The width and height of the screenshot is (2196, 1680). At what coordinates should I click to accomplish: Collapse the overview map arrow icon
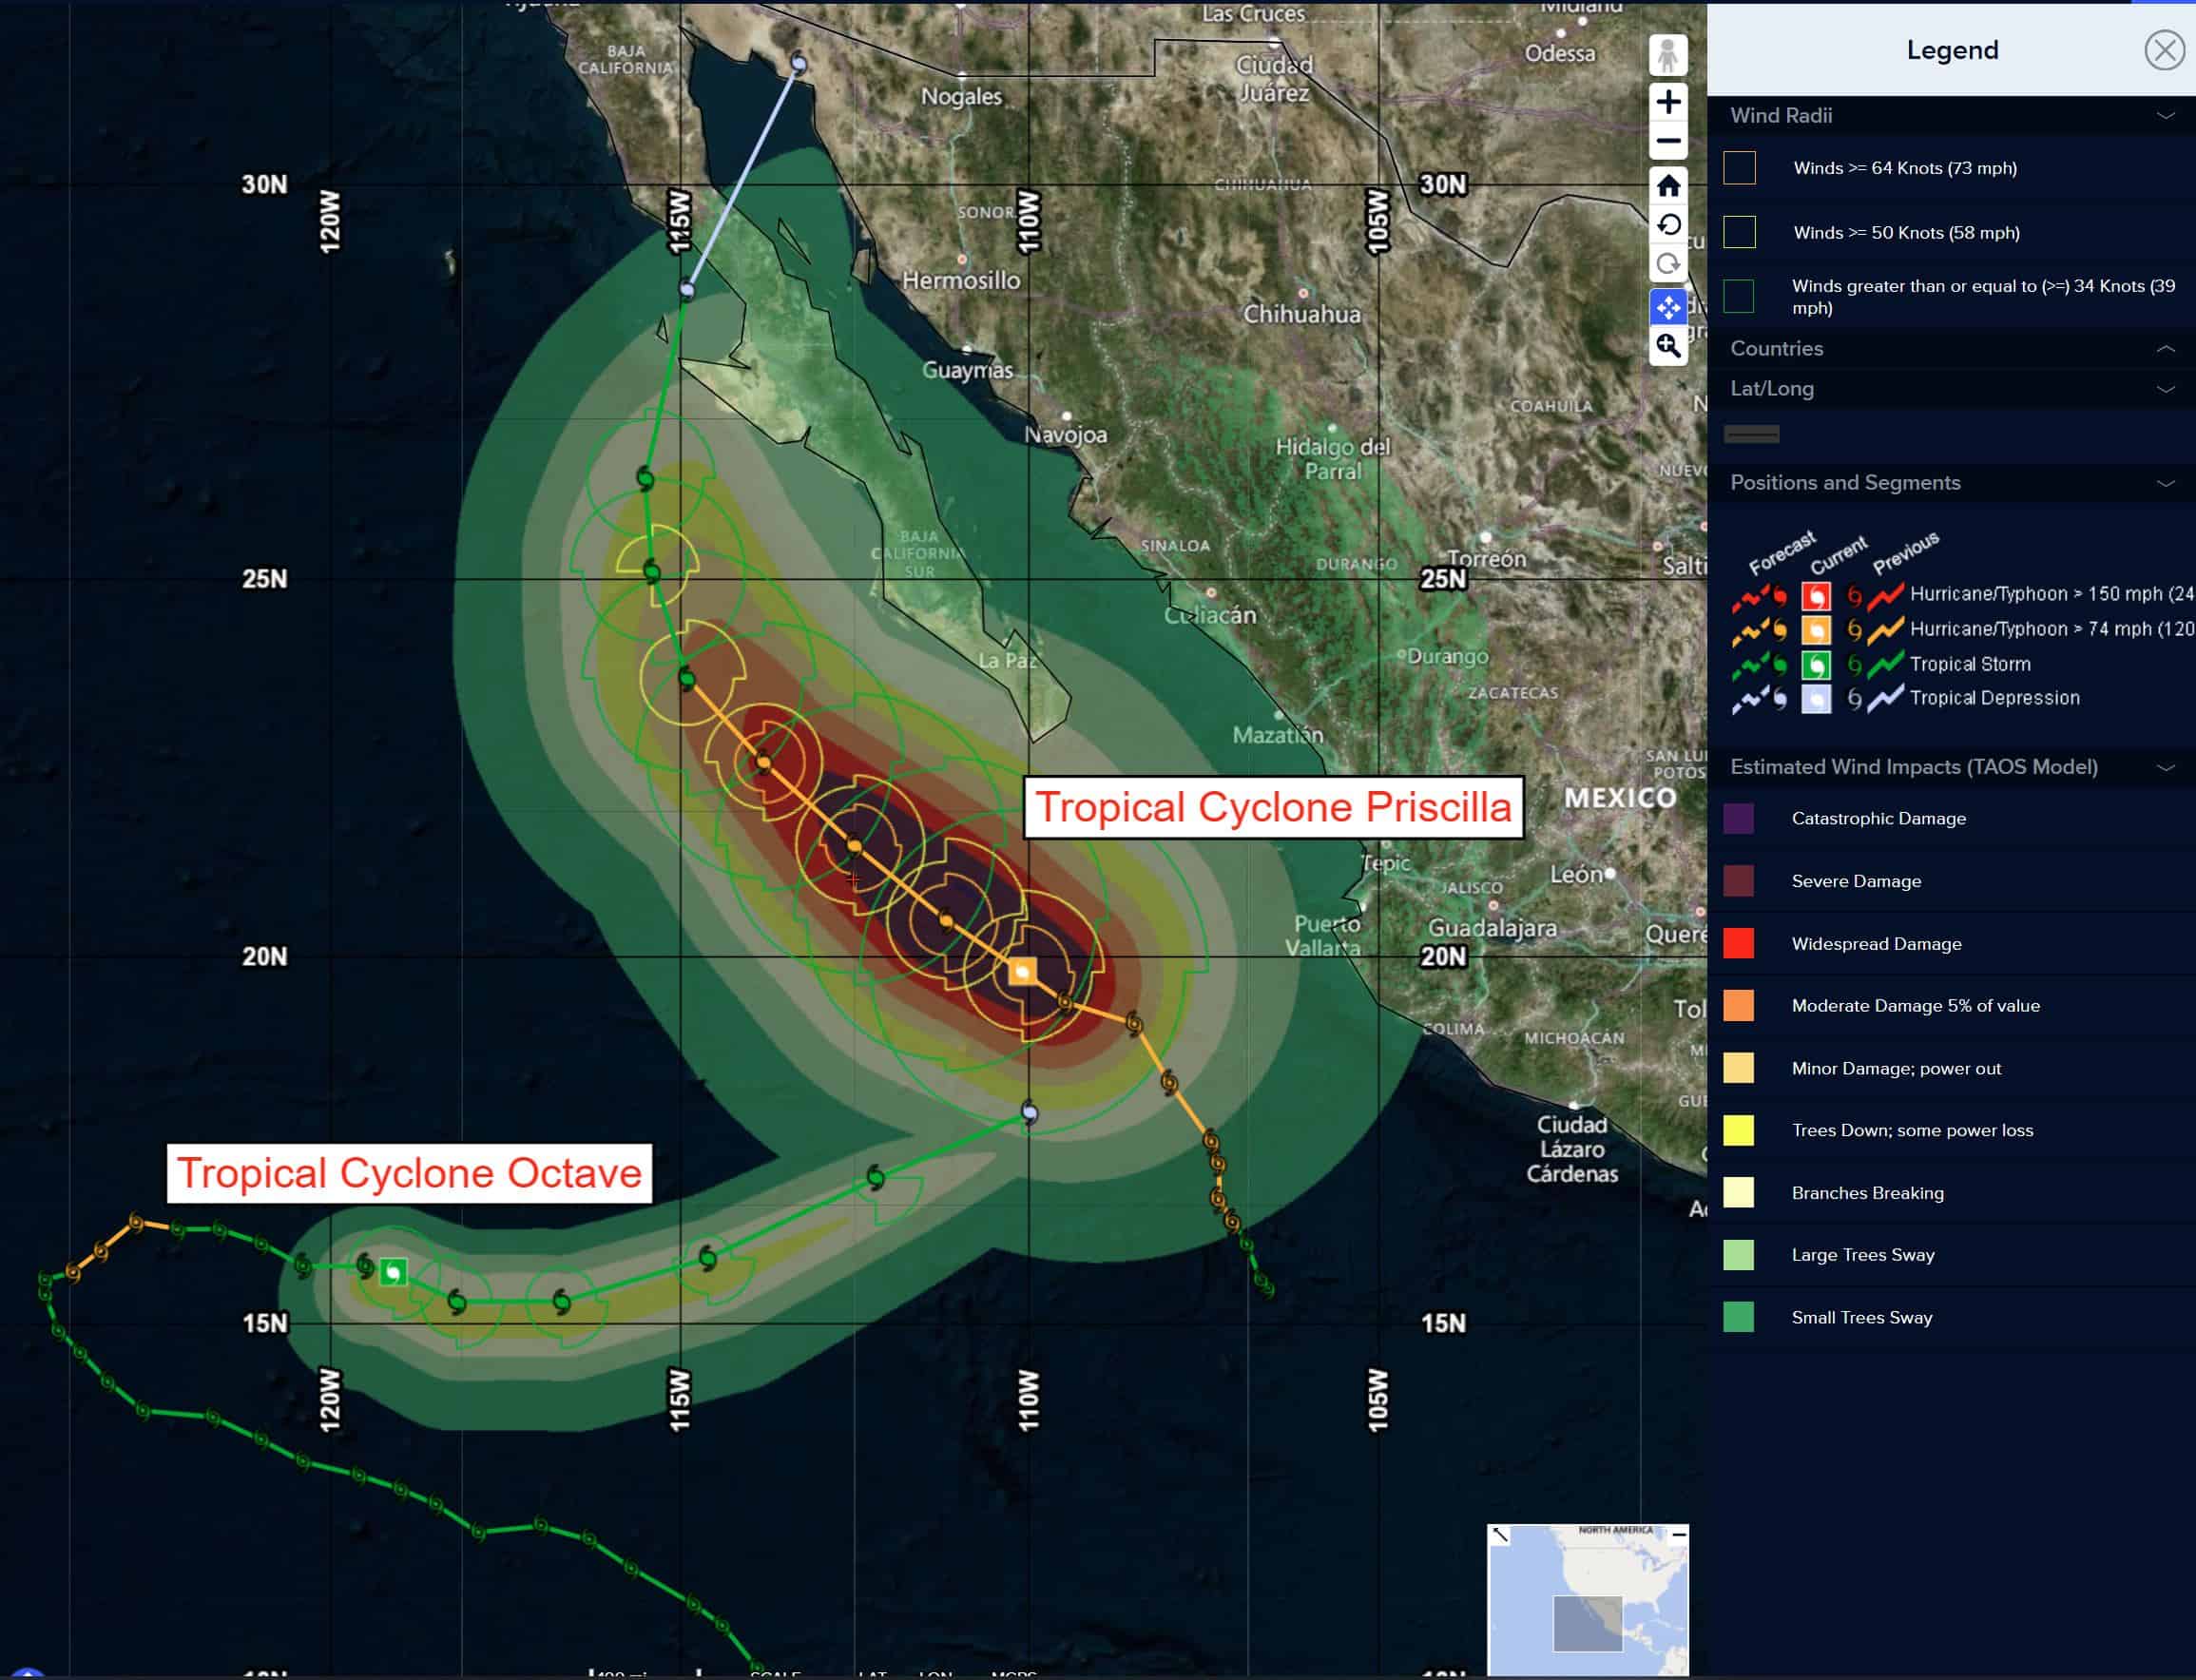pos(1500,1535)
